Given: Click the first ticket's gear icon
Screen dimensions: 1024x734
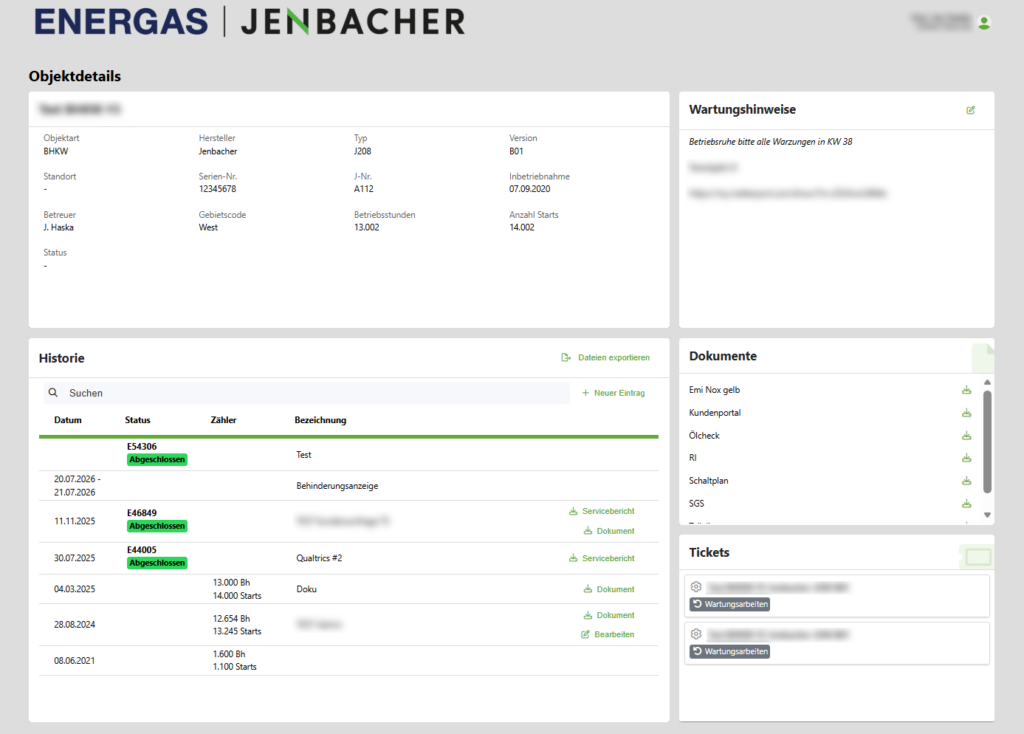Looking at the screenshot, I should (x=696, y=586).
